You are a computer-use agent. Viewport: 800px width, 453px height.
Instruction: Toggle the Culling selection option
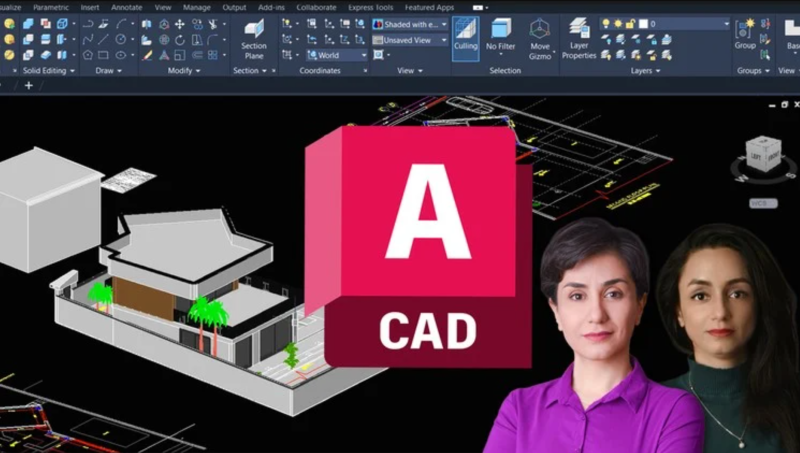(465, 38)
